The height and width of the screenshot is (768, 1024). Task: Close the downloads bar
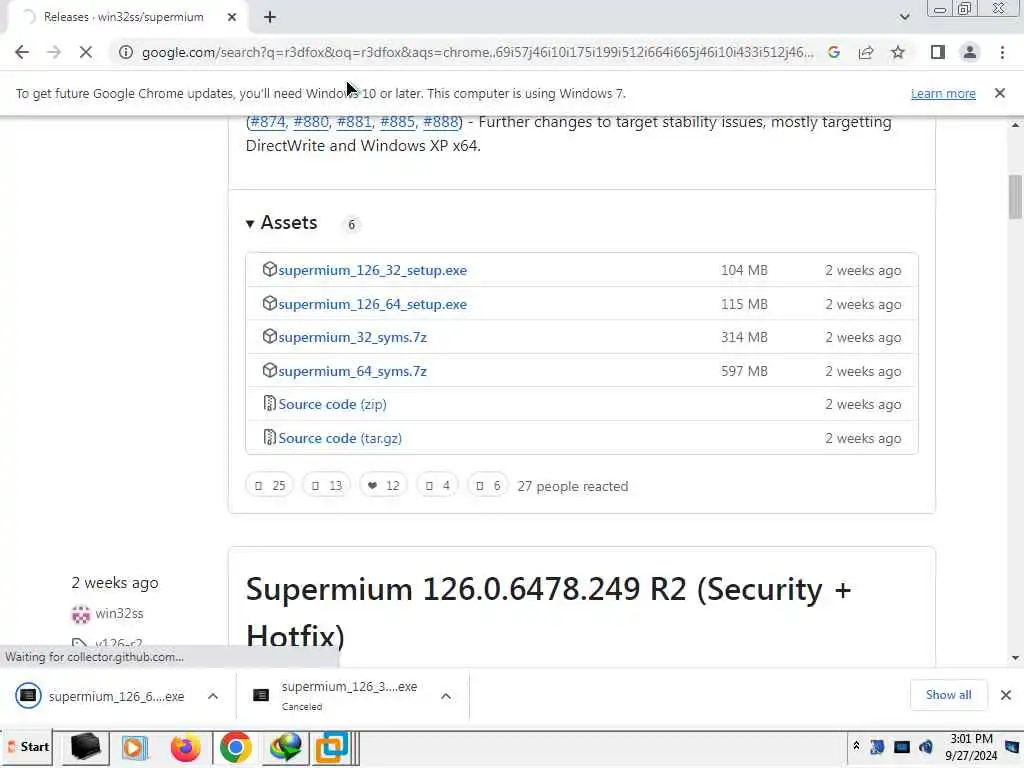[x=1006, y=695]
